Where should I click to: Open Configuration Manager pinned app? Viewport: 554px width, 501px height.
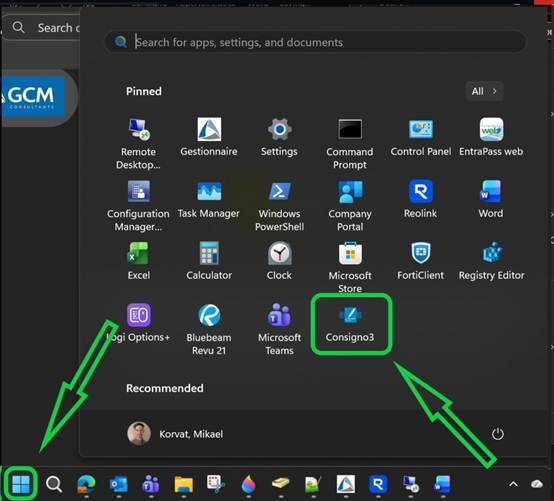138,205
